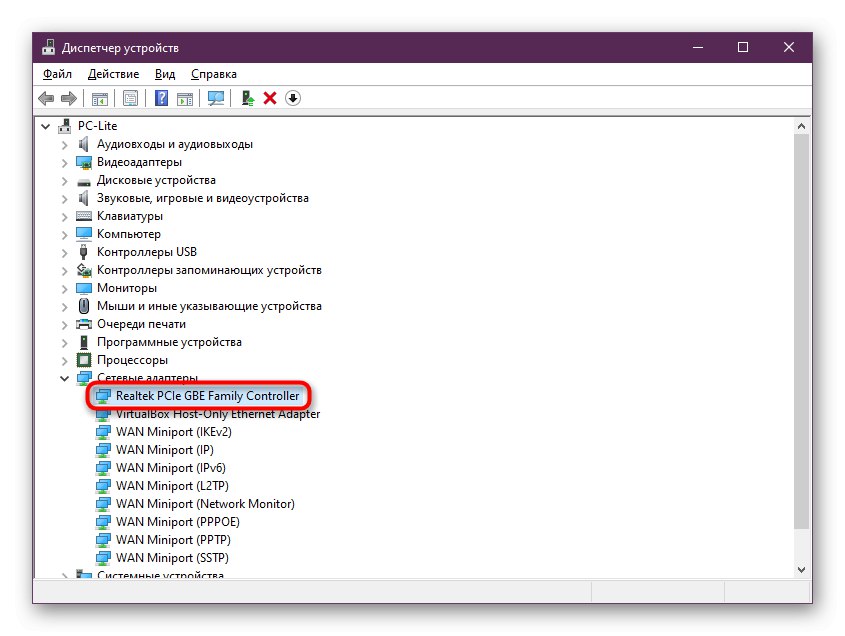Click the Аудиовходы и аудиовыходы speaker icon
Viewport: 845px width, 636px height.
point(84,144)
